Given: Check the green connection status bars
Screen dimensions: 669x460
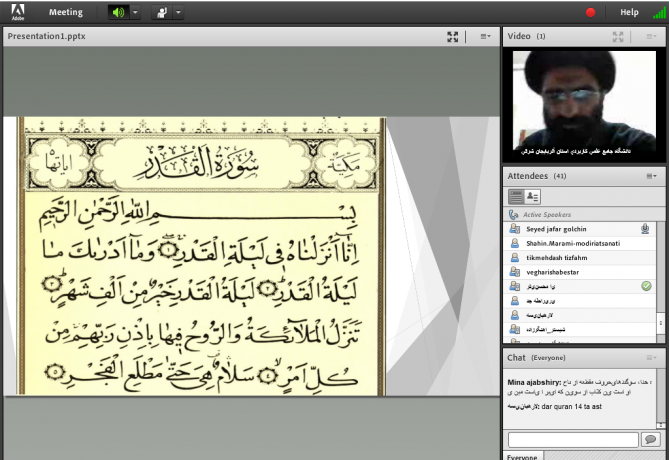Looking at the screenshot, I should click(x=657, y=13).
